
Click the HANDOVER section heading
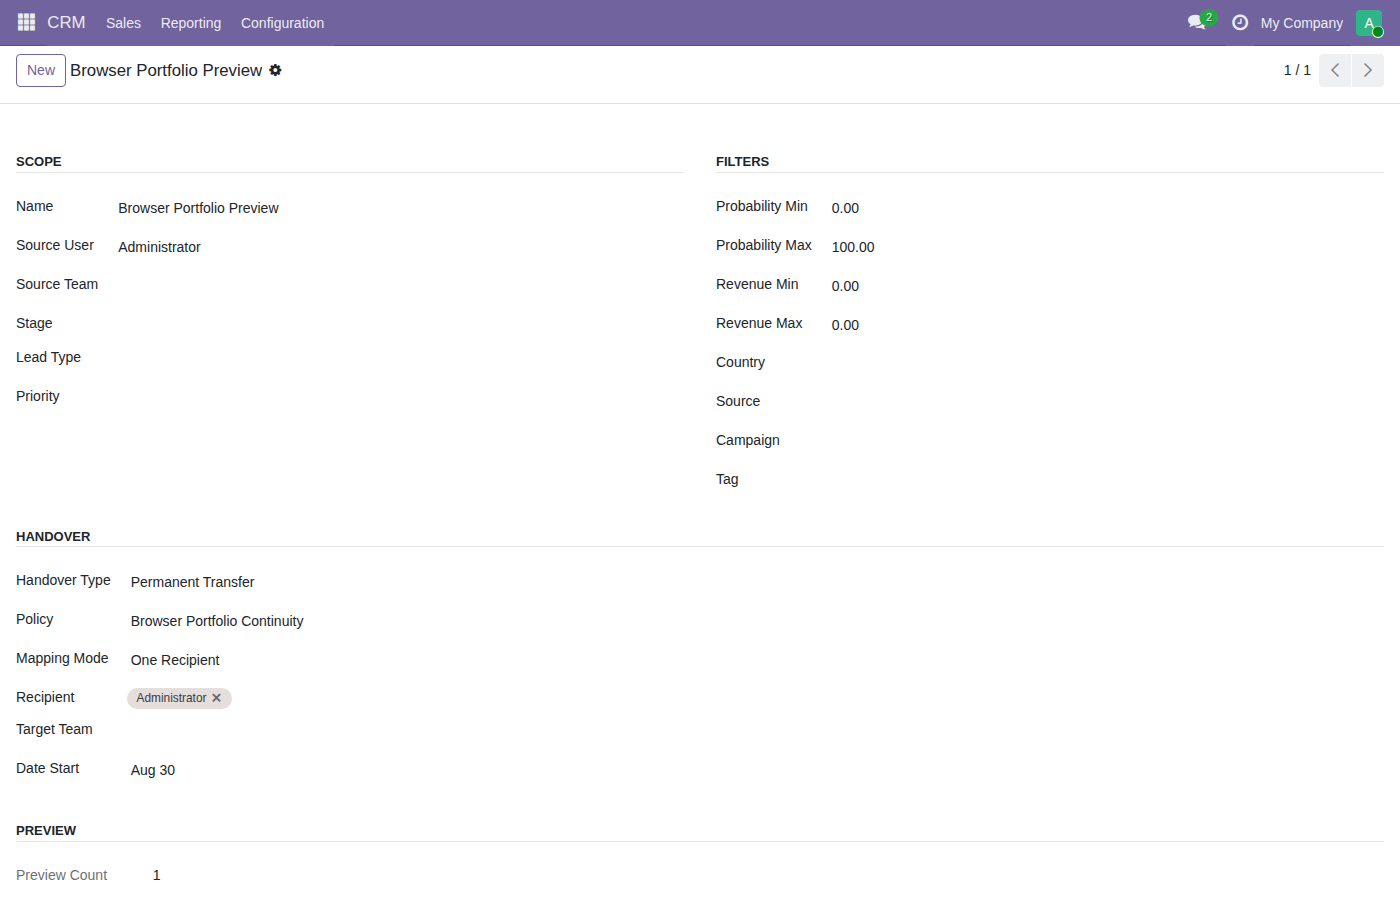tap(53, 536)
